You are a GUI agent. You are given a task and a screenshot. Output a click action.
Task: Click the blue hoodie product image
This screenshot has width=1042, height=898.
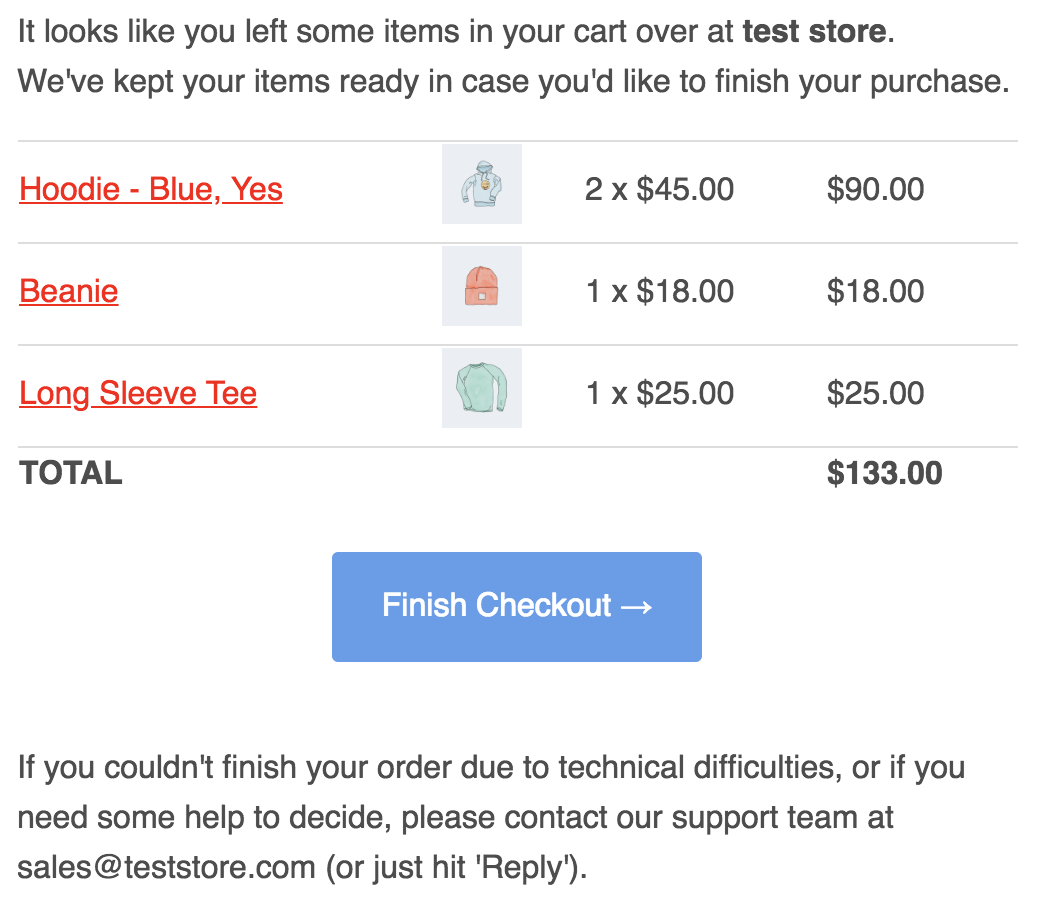point(482,184)
